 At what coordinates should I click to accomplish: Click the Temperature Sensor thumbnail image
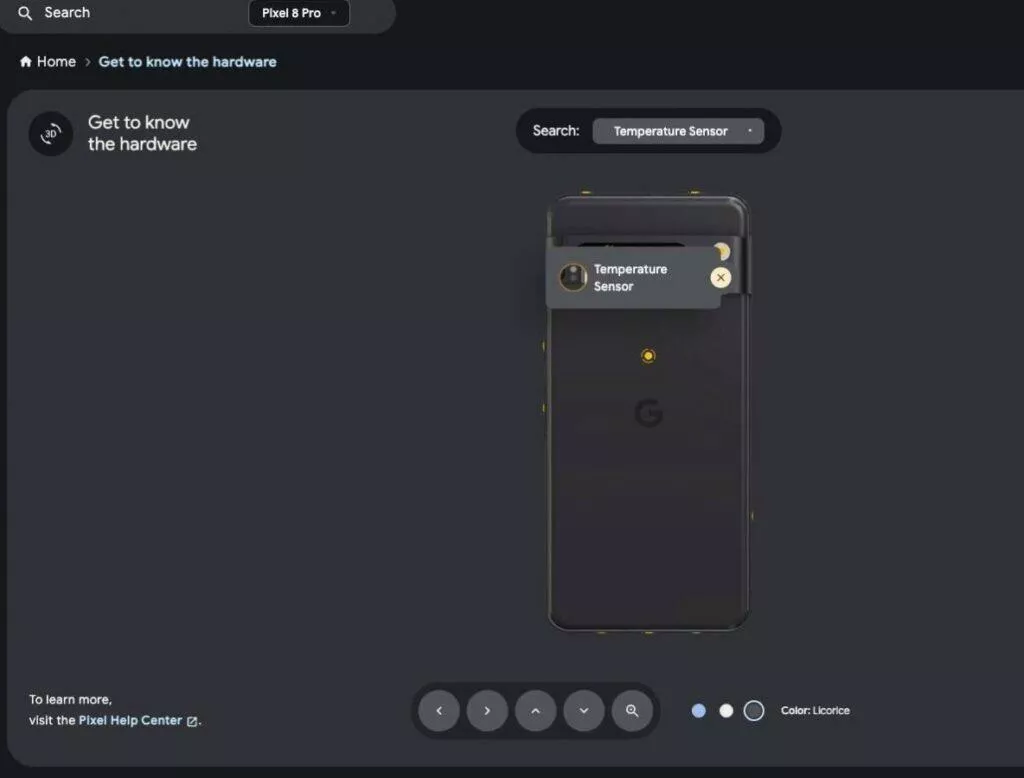coord(573,277)
